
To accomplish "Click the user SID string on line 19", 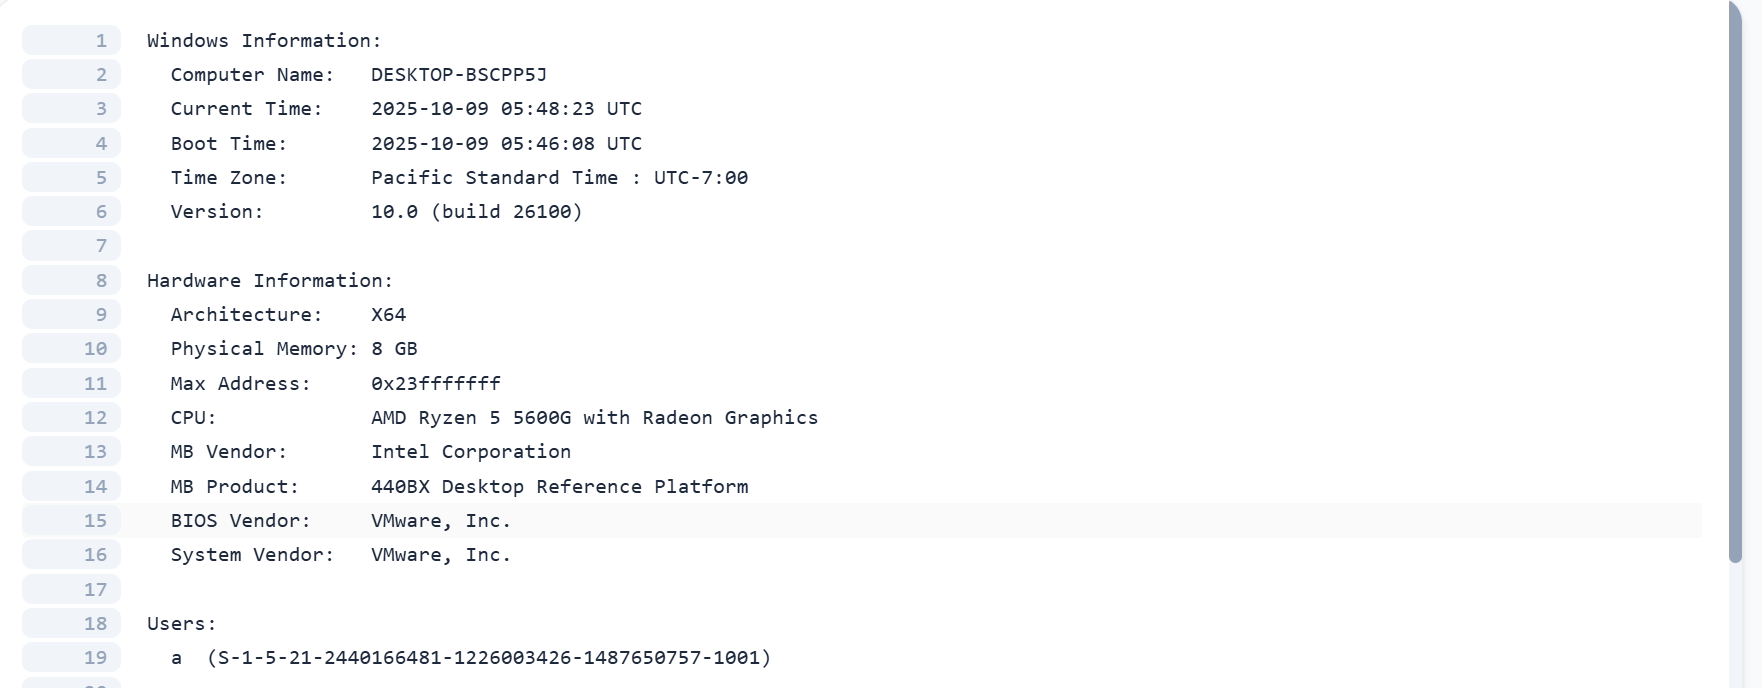I will pos(489,658).
